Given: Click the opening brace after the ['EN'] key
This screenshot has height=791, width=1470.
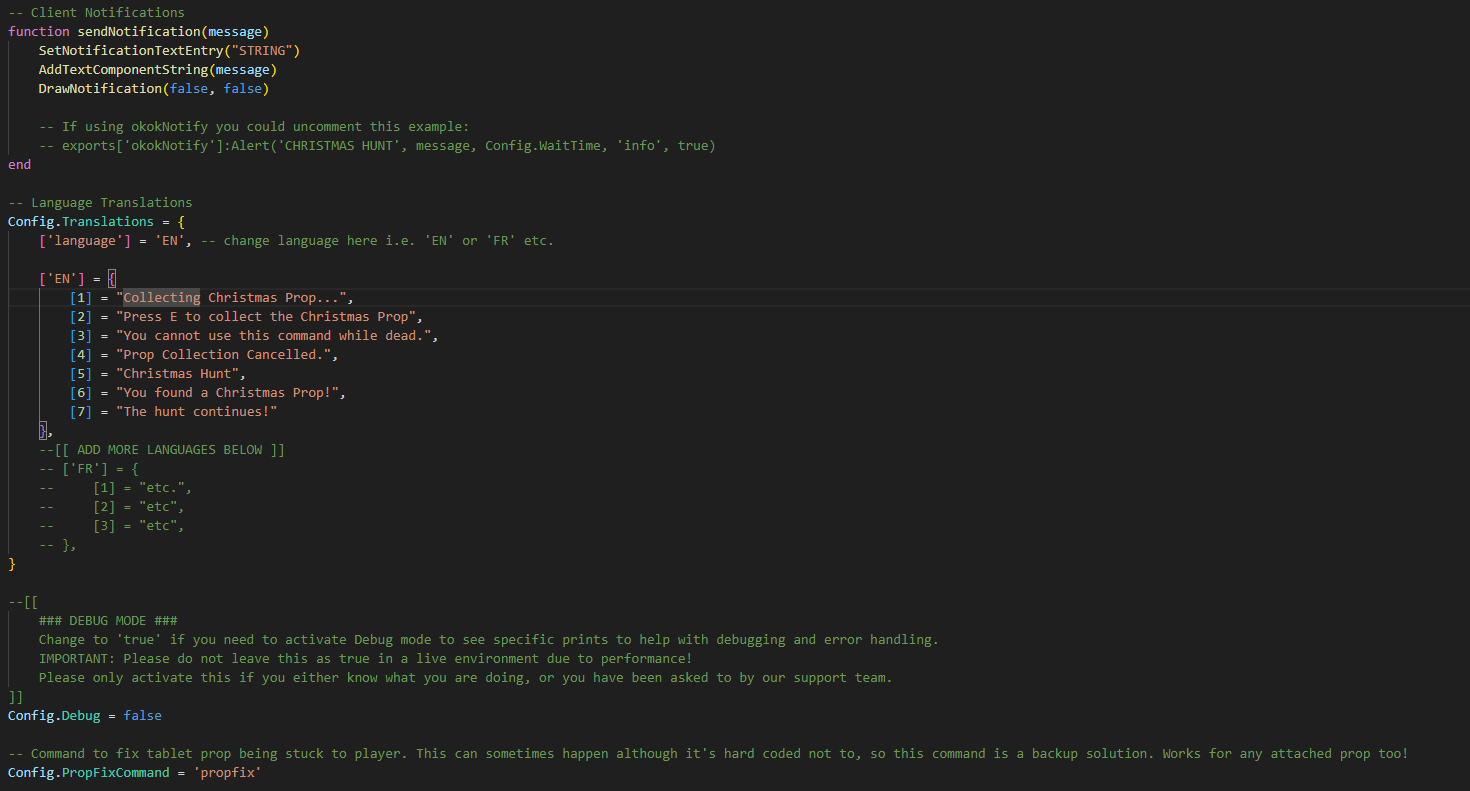Looking at the screenshot, I should pos(112,279).
